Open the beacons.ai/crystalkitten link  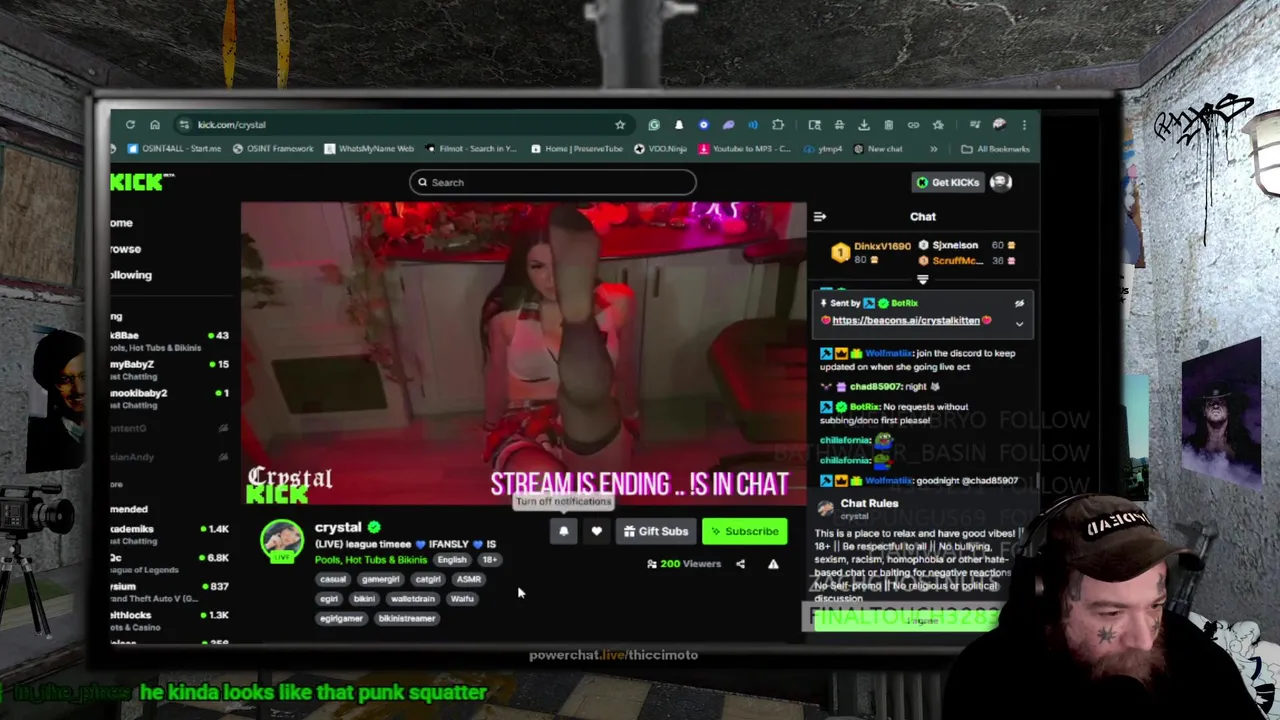tap(906, 321)
